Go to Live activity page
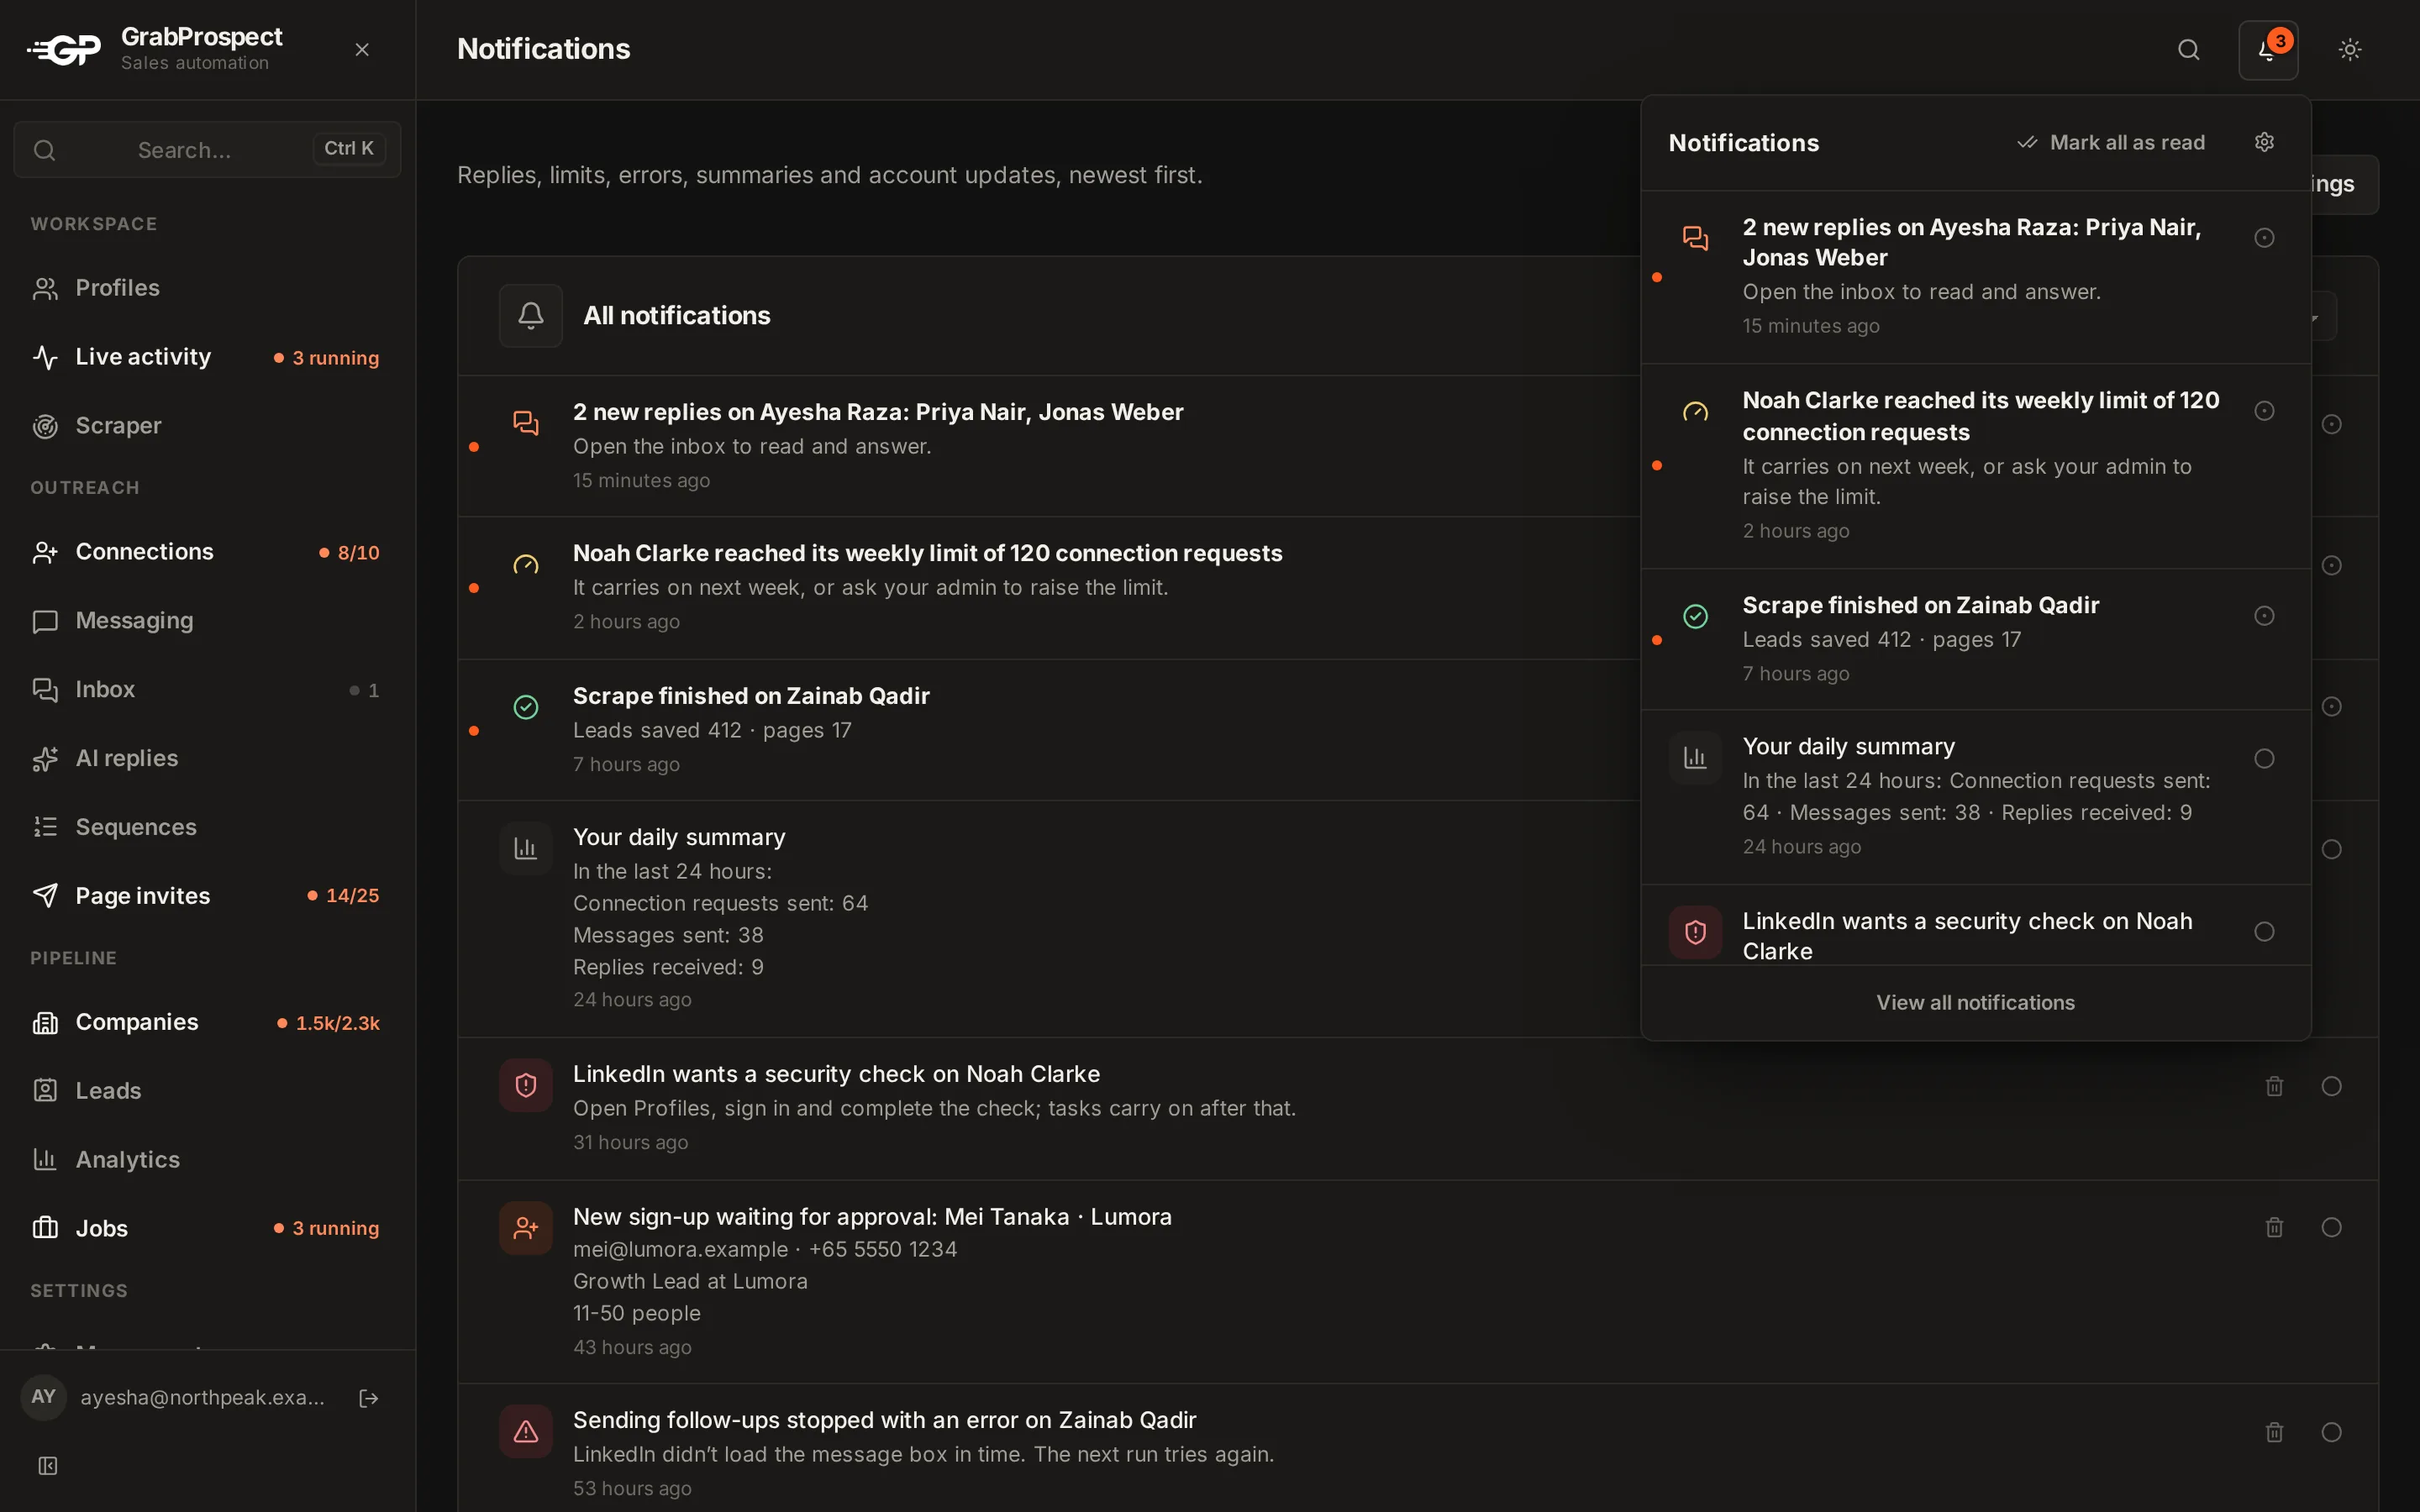Viewport: 2420px width, 1512px height. (x=207, y=357)
